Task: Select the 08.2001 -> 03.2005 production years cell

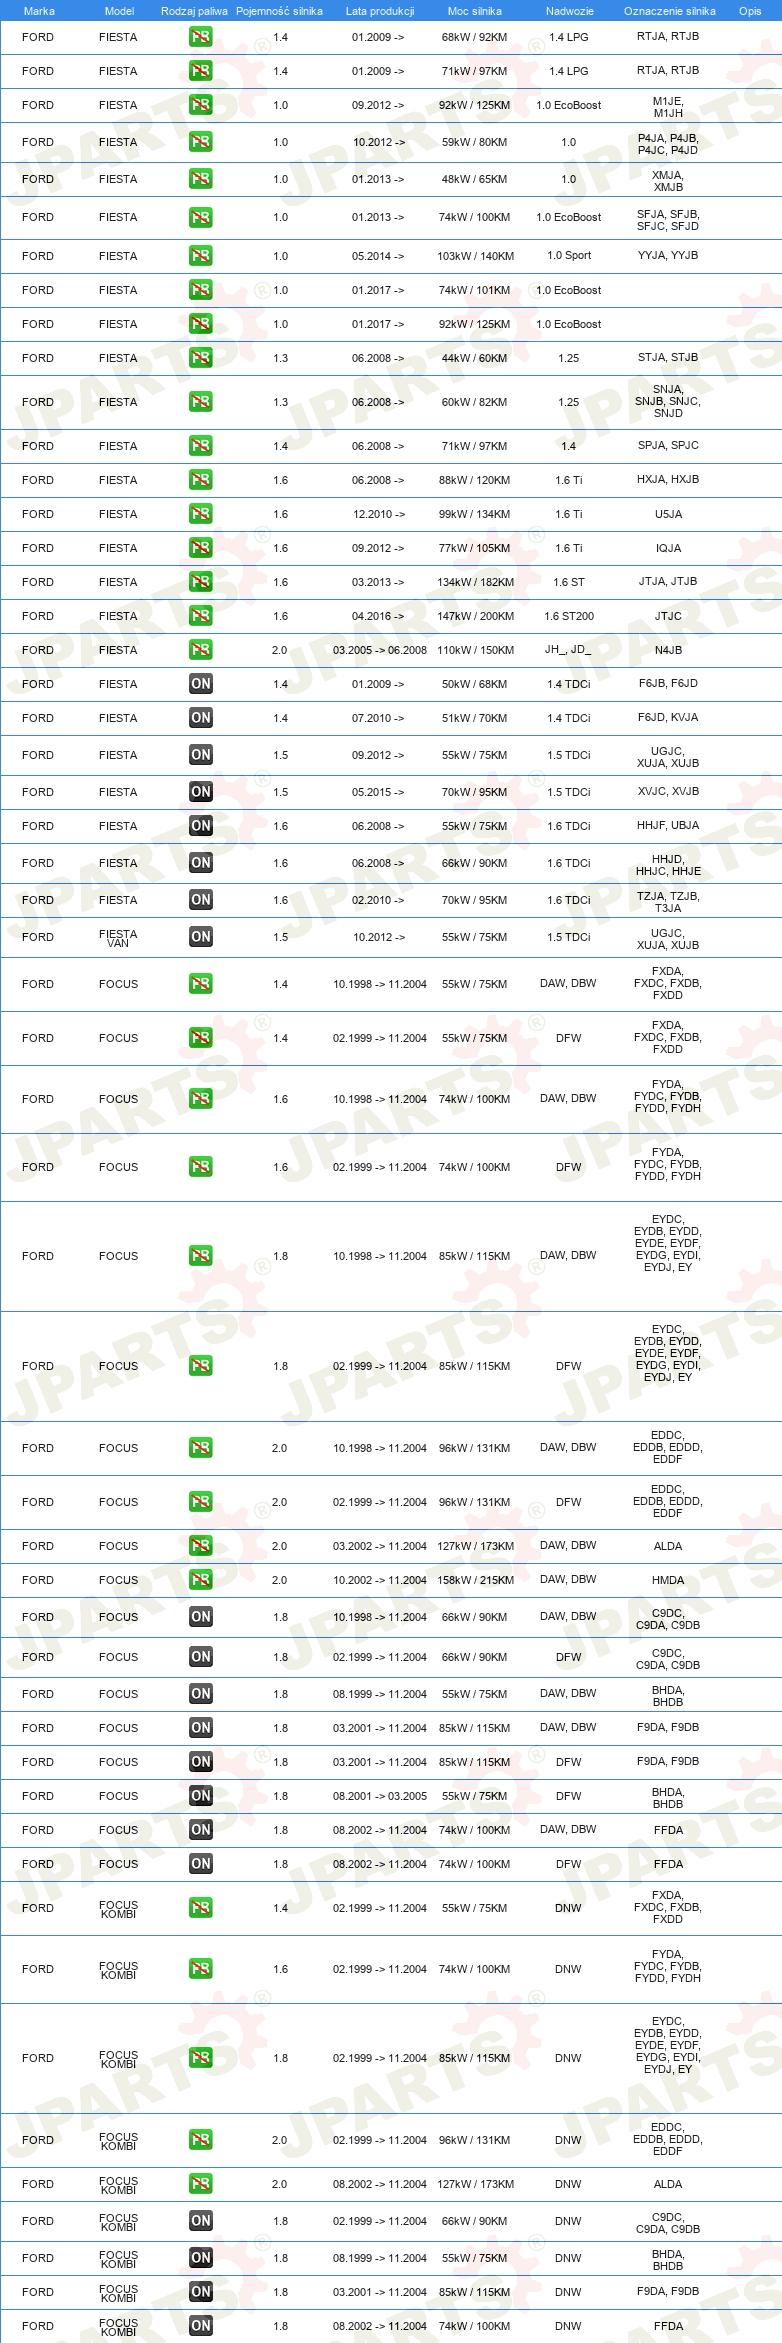Action: [x=380, y=1796]
